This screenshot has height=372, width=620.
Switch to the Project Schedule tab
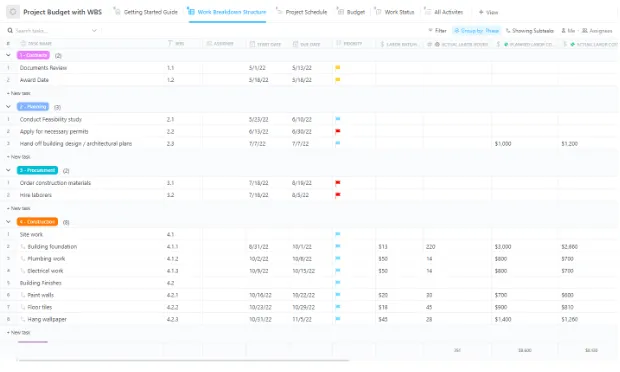coord(302,12)
